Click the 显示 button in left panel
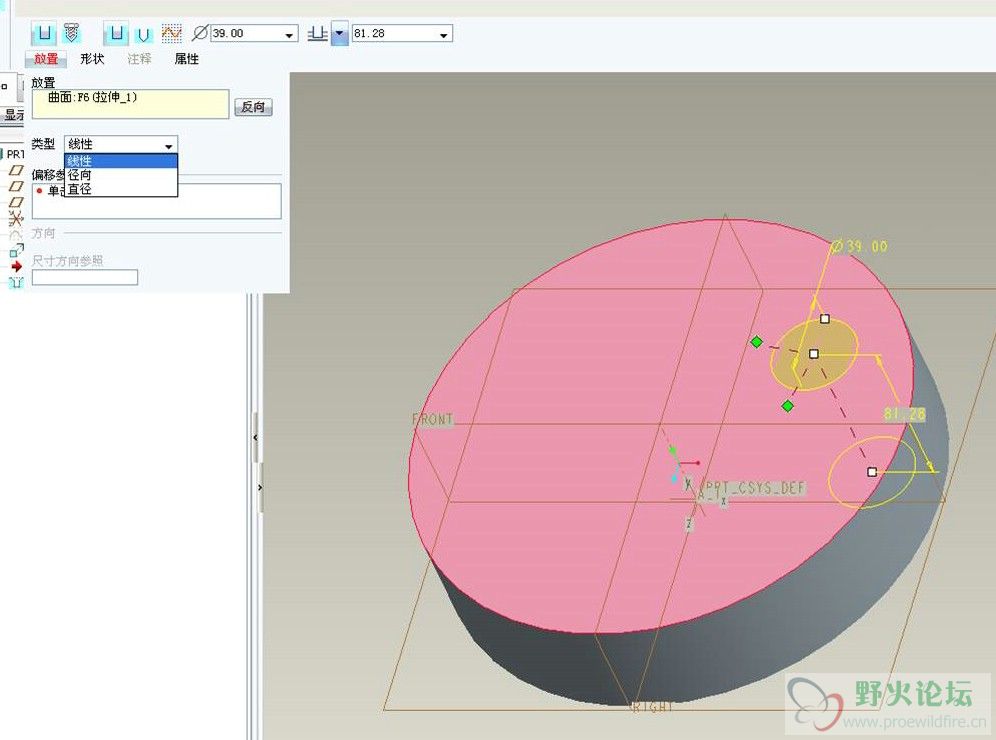The width and height of the screenshot is (996, 740). pyautogui.click(x=13, y=115)
